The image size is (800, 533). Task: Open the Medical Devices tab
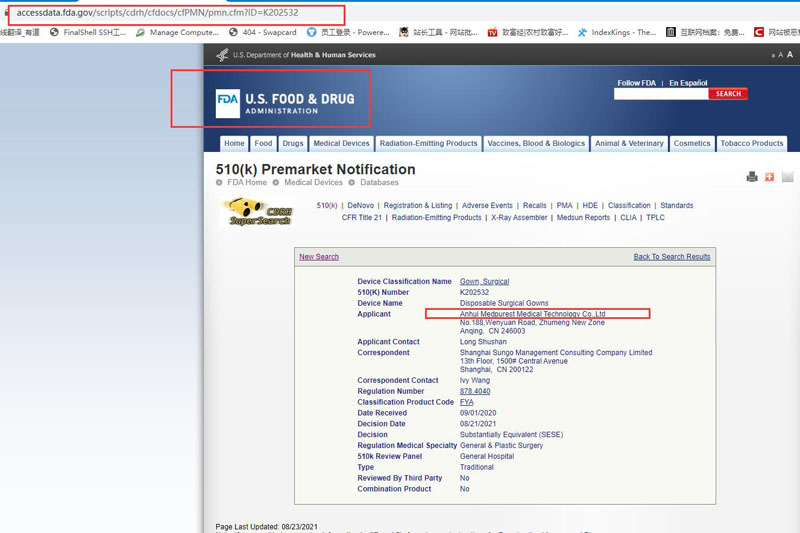(341, 143)
